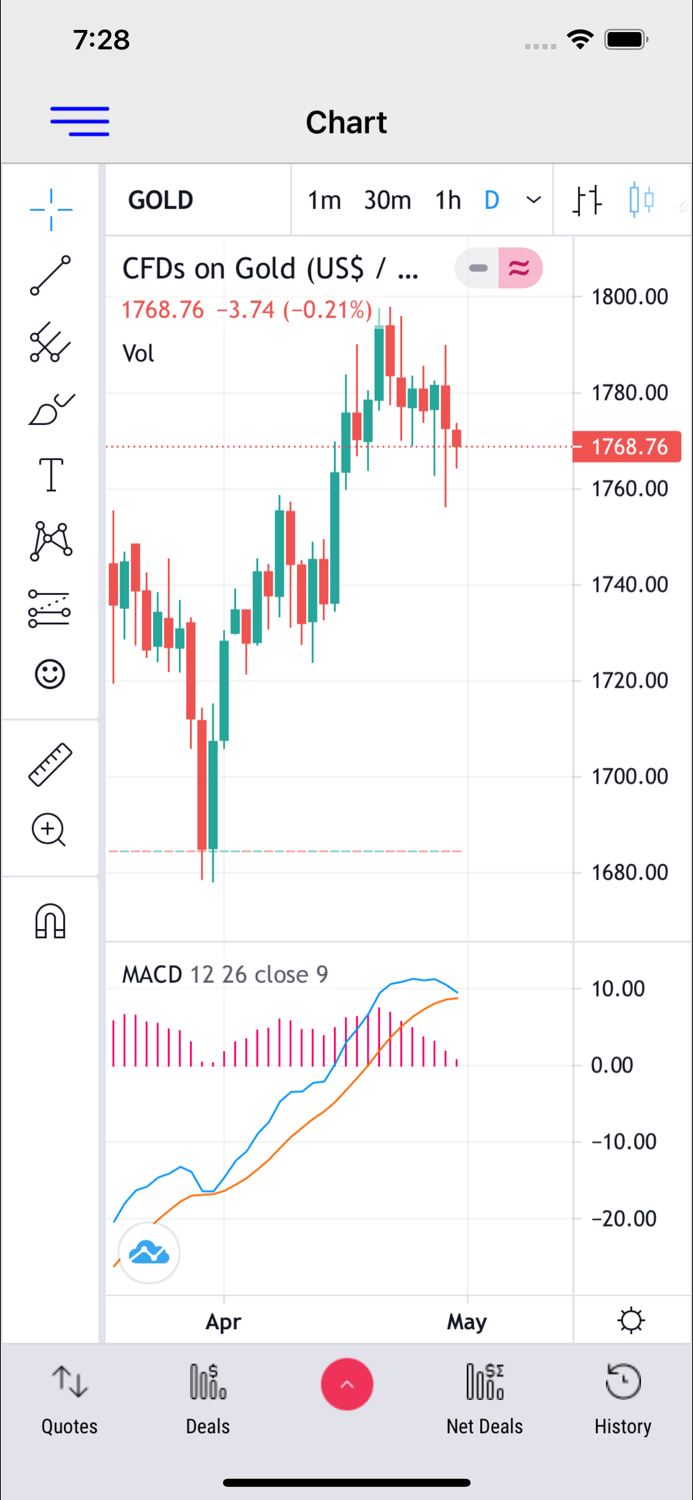693x1500 pixels.
Task: Switch to the 30m timeframe
Action: pos(387,200)
